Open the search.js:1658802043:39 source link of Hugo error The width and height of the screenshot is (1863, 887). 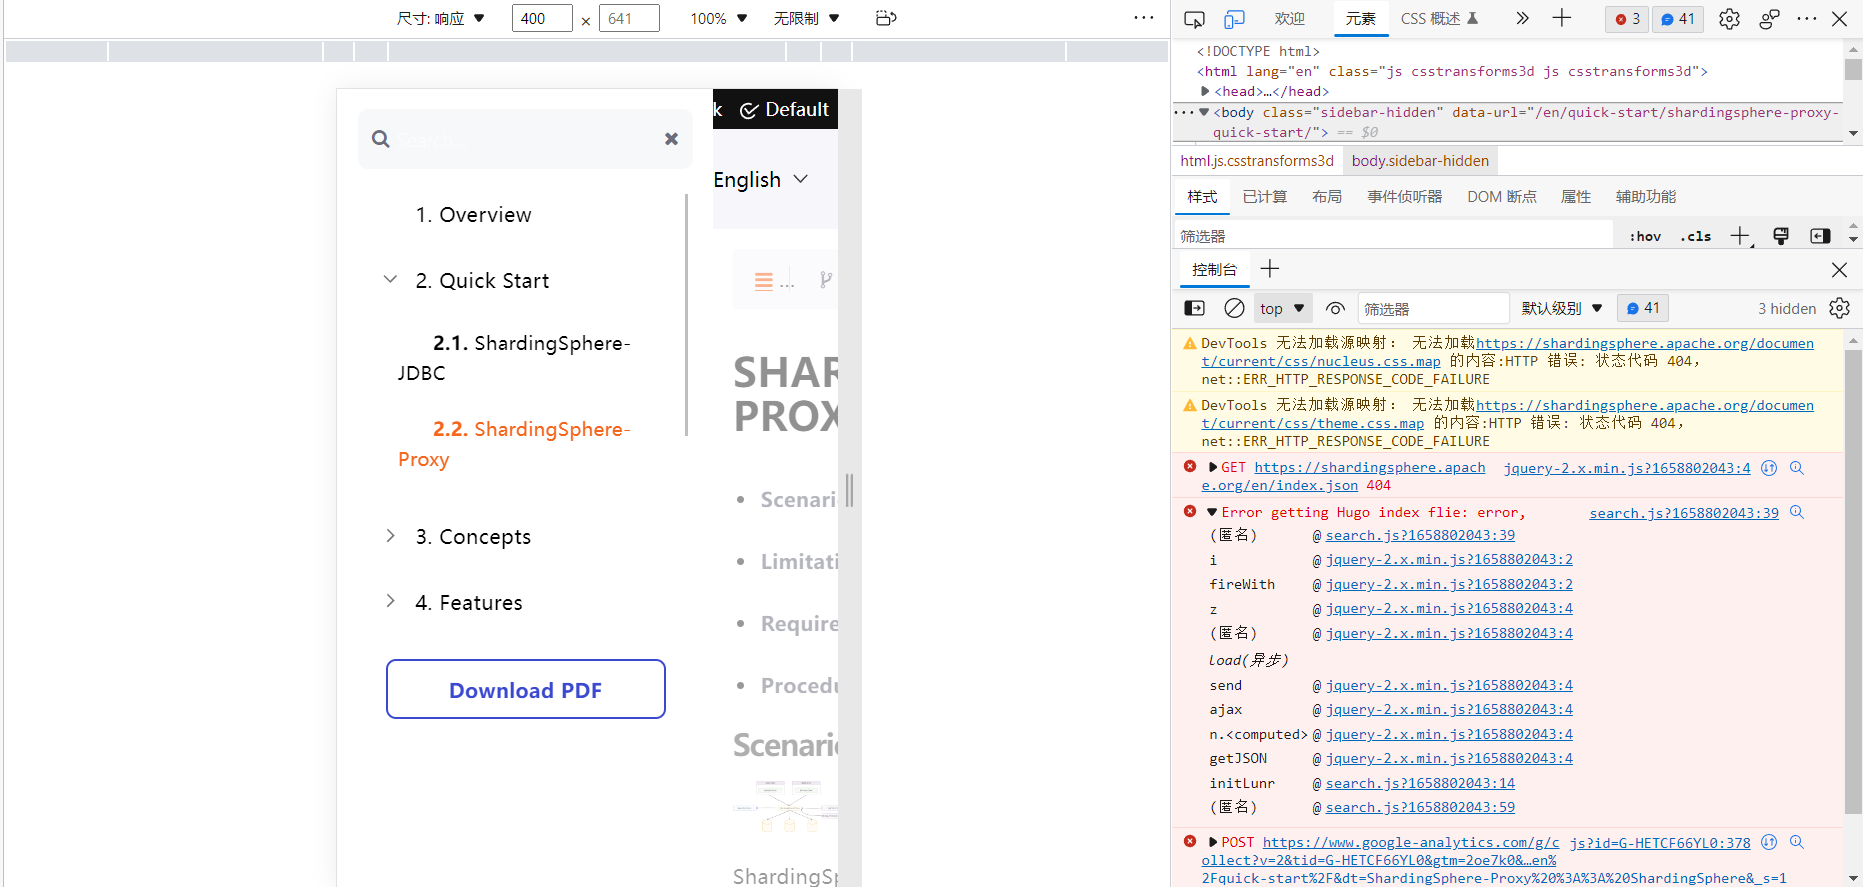pos(1684,513)
